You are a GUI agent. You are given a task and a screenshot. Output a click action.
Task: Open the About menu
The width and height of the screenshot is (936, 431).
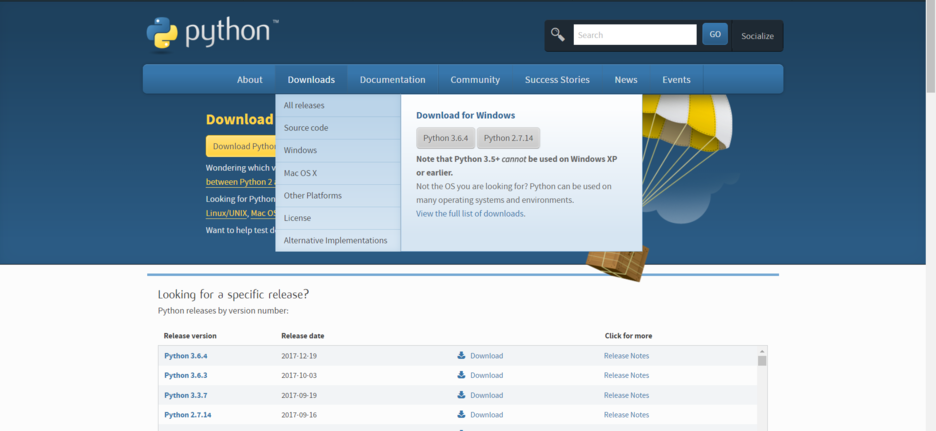pos(250,79)
